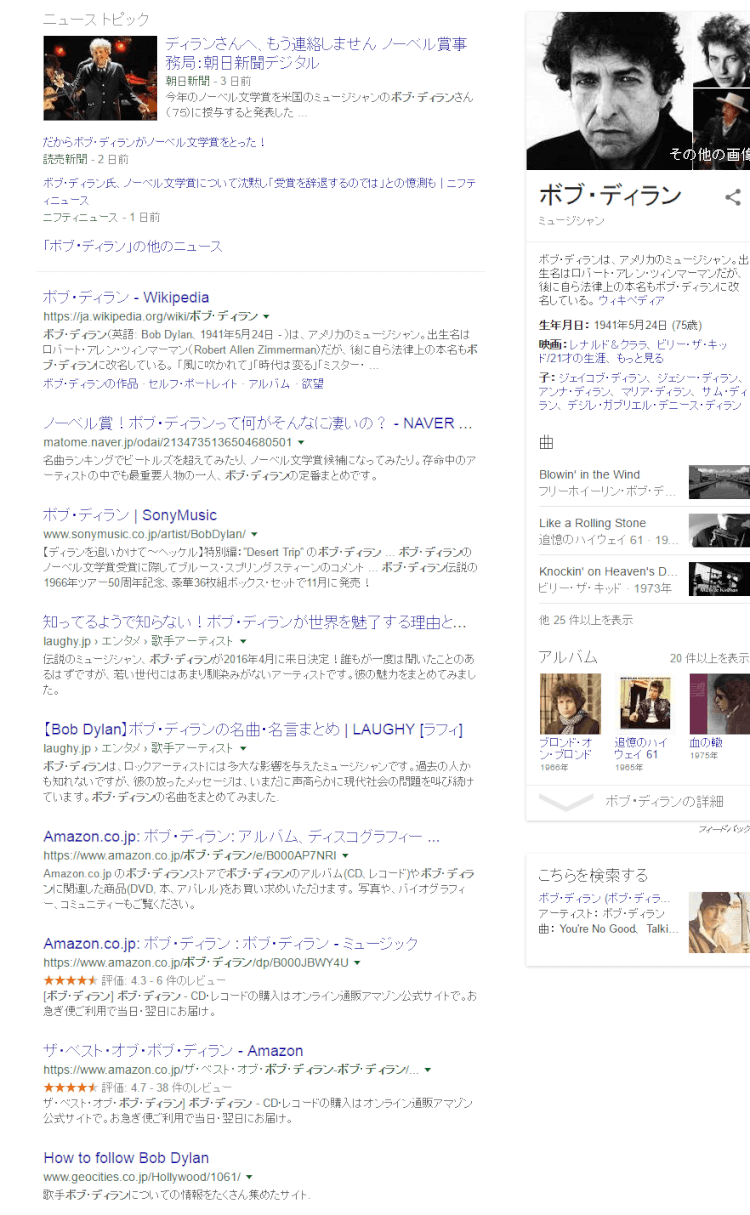Viewport: 750px width, 1215px height.
Task: Click Blowin' in the Wind song thumbnail
Action: 719,482
